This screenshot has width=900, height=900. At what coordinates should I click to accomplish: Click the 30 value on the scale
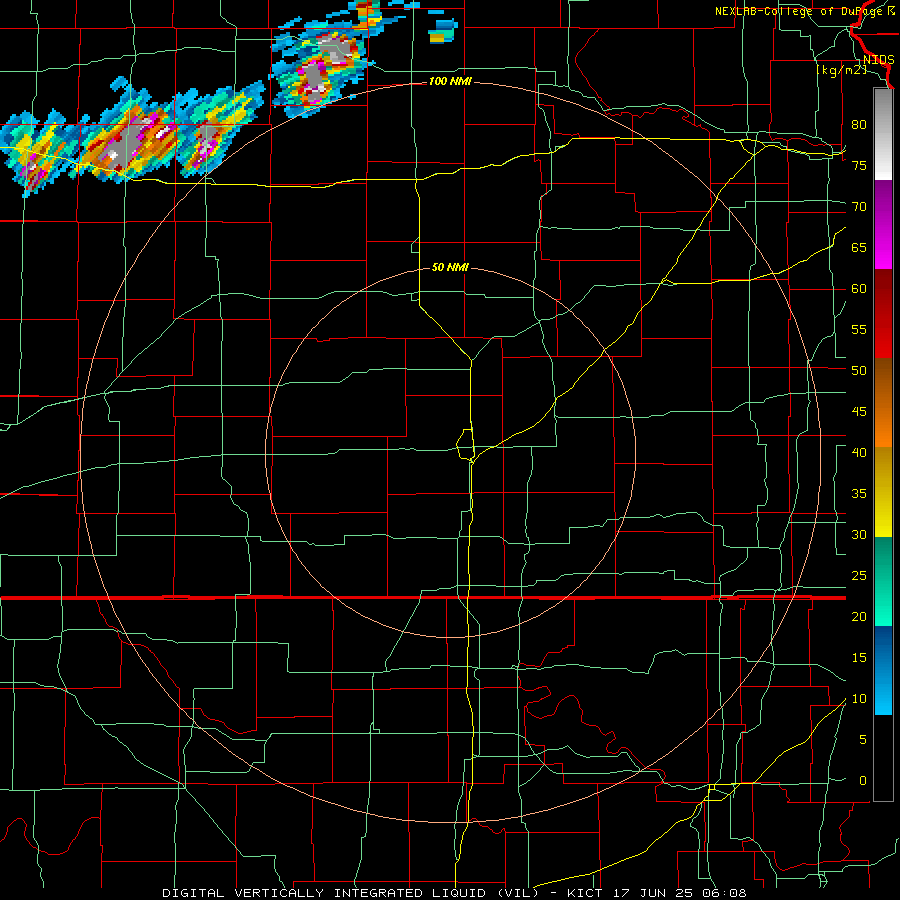point(859,535)
